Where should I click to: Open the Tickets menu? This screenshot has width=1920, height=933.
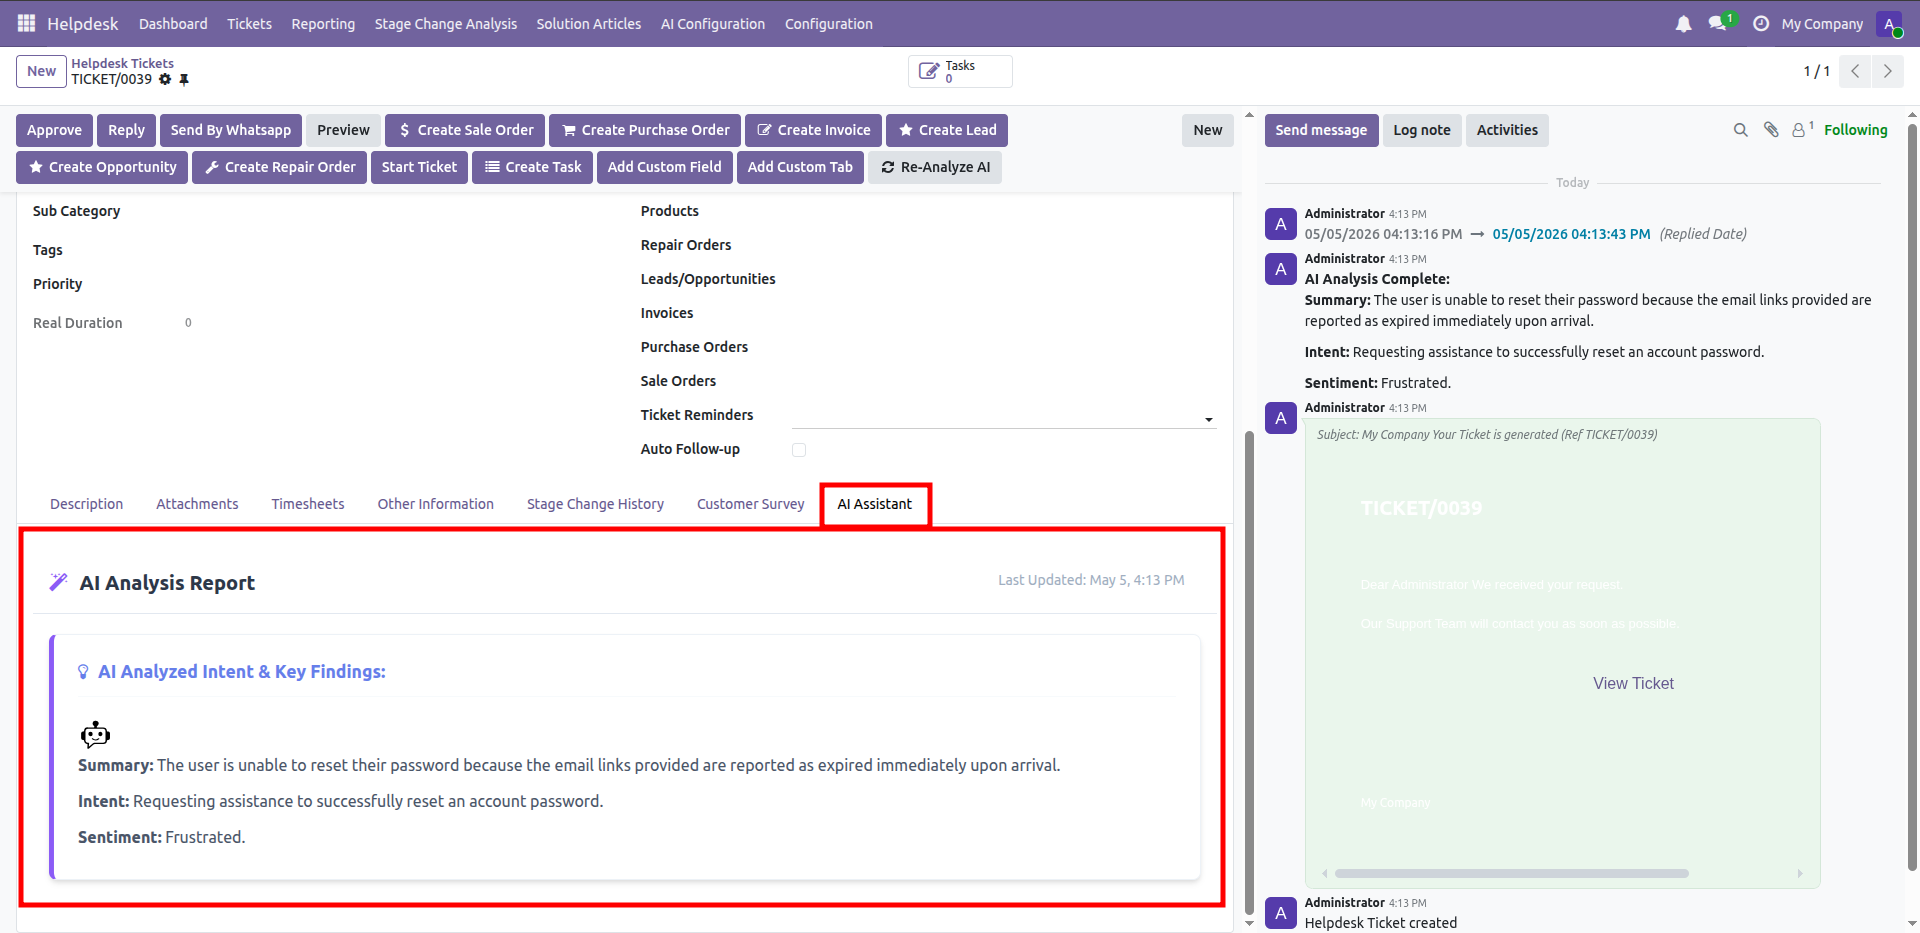pos(249,24)
